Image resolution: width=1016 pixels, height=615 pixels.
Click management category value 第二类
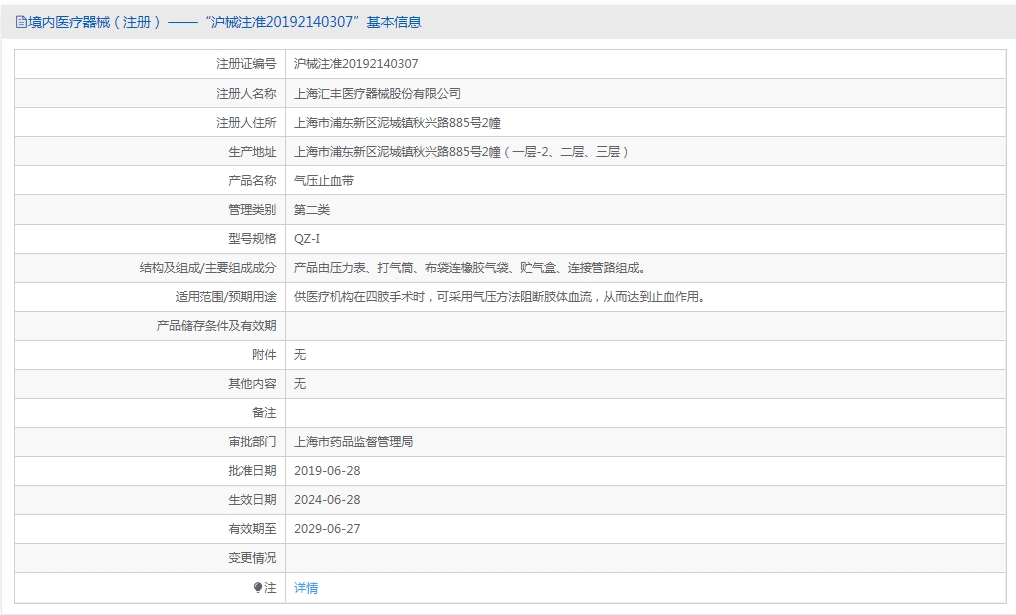(x=312, y=209)
